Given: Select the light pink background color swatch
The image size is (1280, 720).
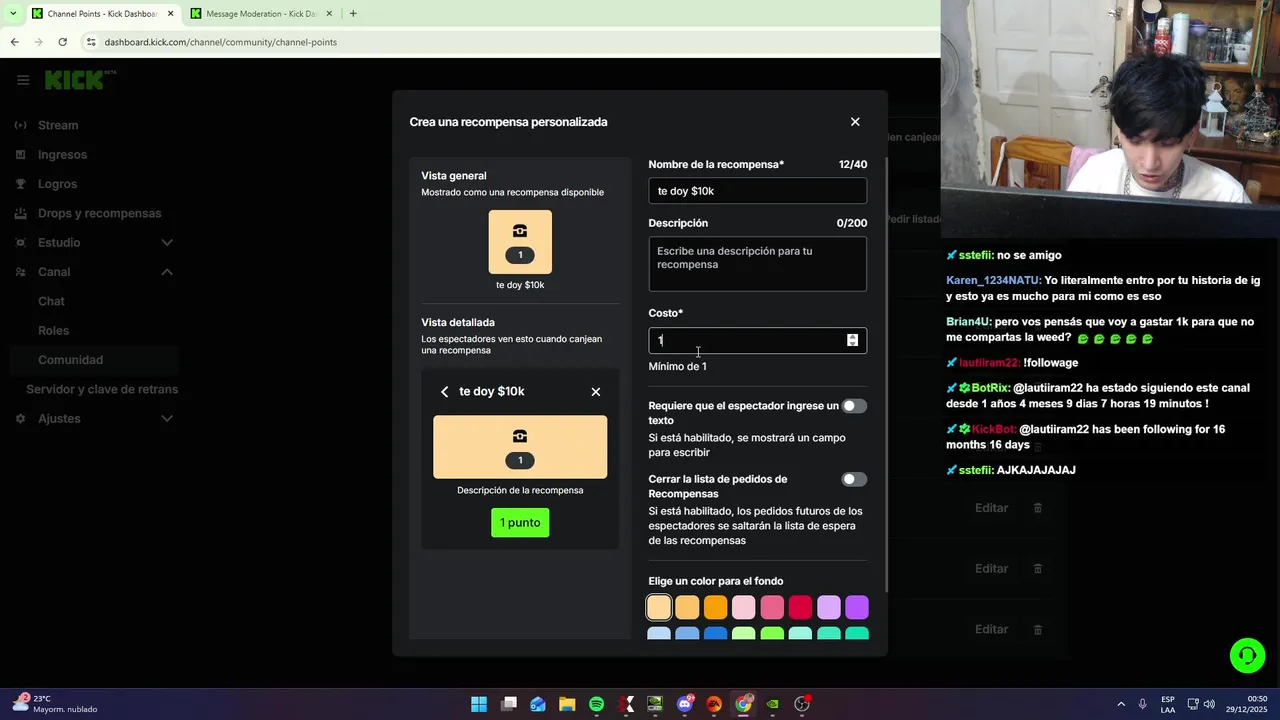Looking at the screenshot, I should [743, 607].
